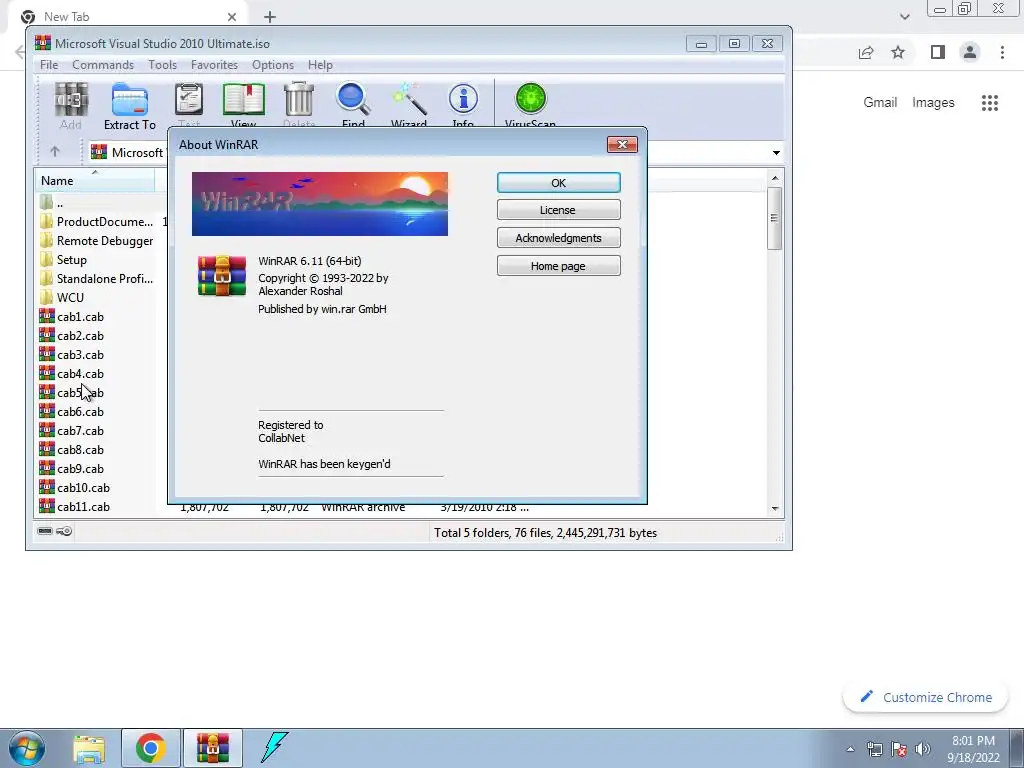This screenshot has height=768, width=1024.
Task: Click the Test toolbar icon
Action: pos(189,100)
